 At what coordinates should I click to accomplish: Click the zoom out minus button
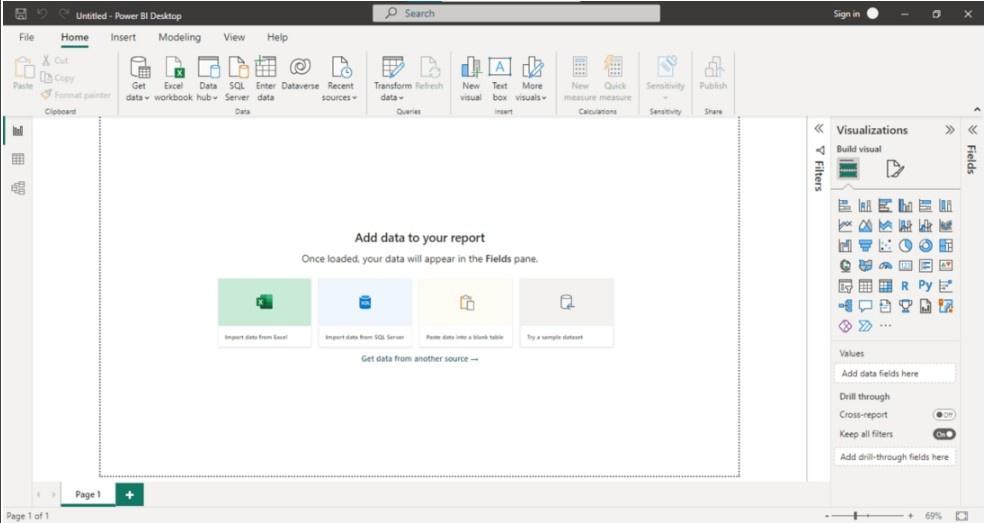827,515
